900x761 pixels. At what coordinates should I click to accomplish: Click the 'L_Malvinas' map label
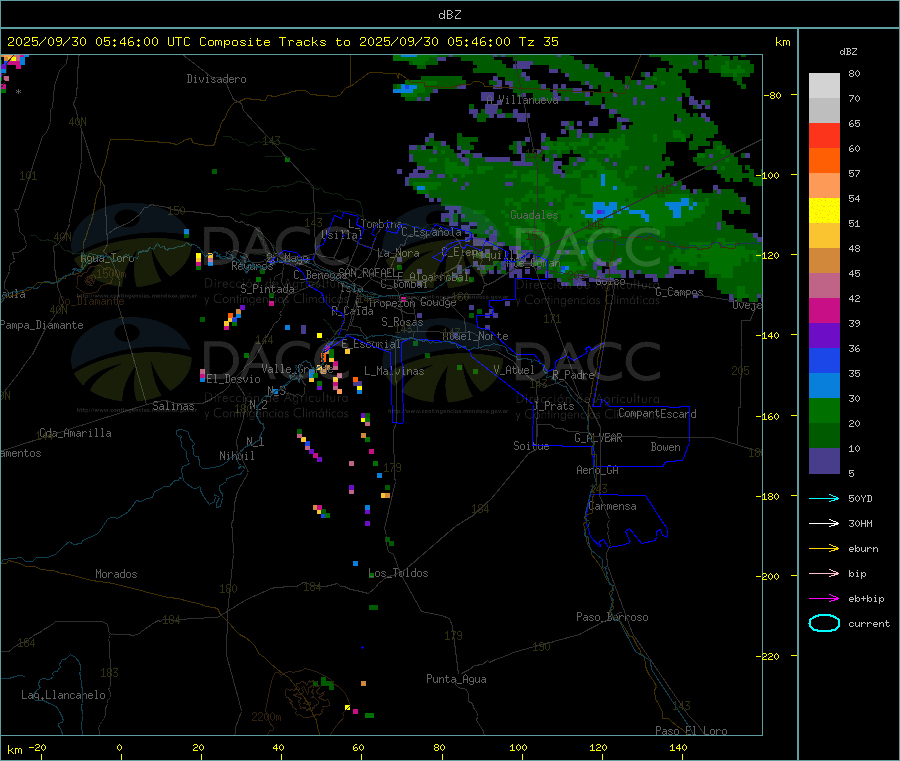(394, 371)
